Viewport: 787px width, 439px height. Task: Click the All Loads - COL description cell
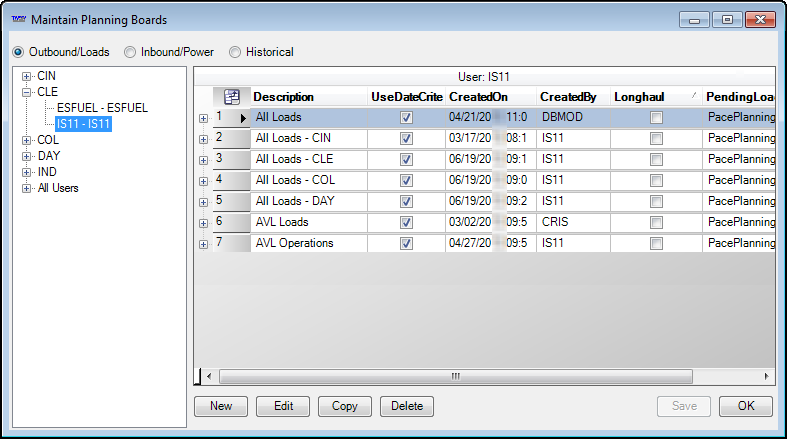[309, 180]
